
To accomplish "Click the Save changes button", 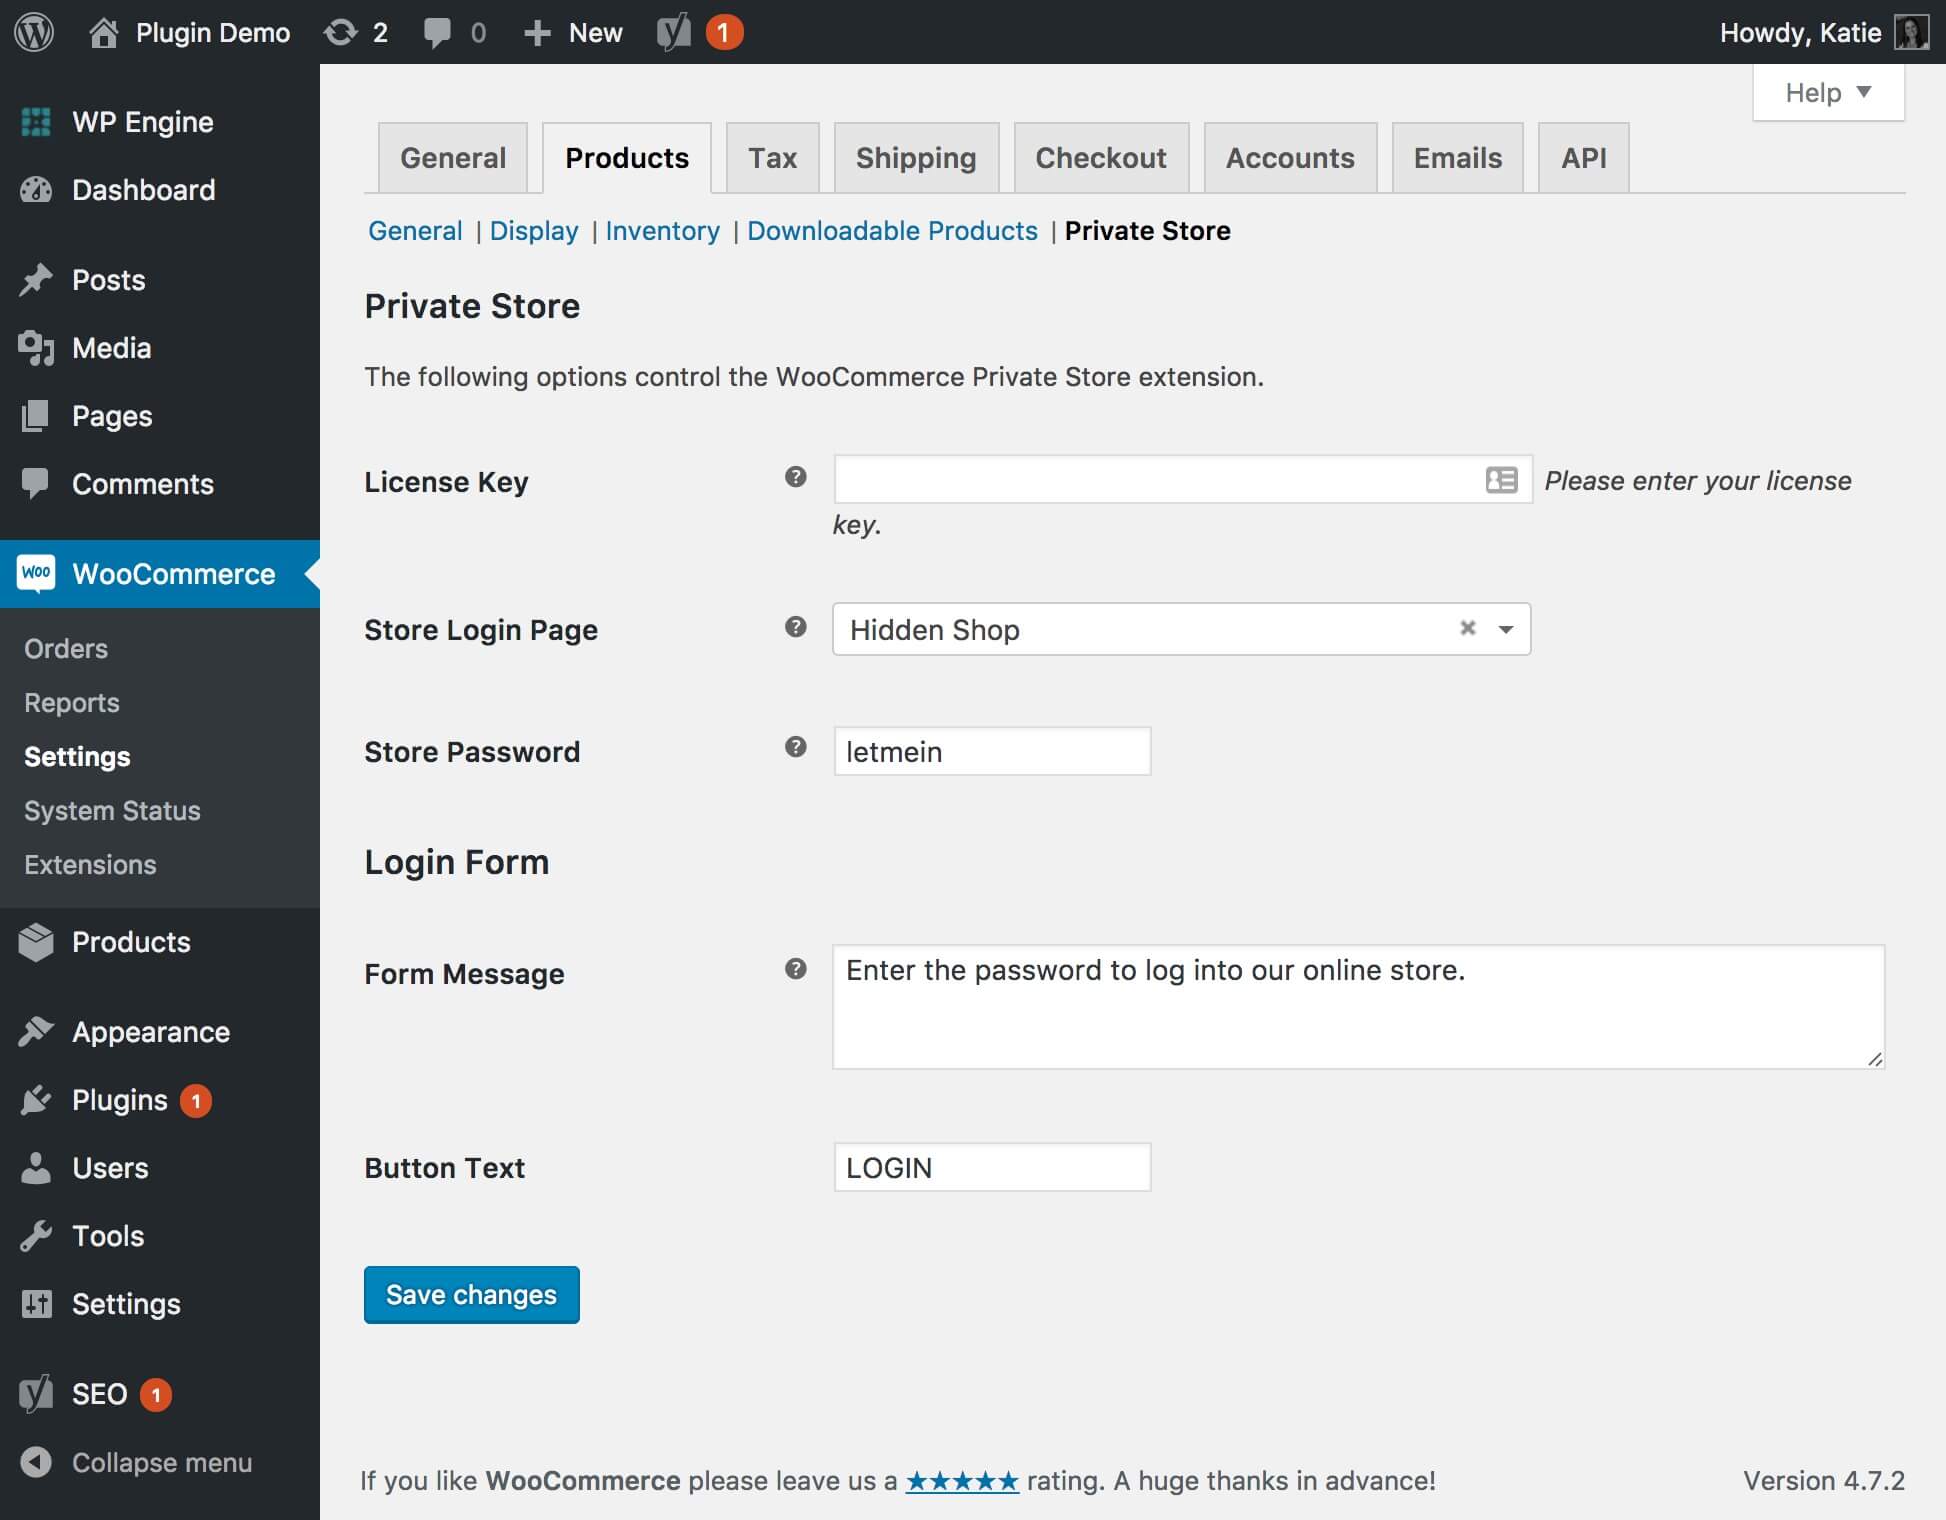I will (472, 1295).
